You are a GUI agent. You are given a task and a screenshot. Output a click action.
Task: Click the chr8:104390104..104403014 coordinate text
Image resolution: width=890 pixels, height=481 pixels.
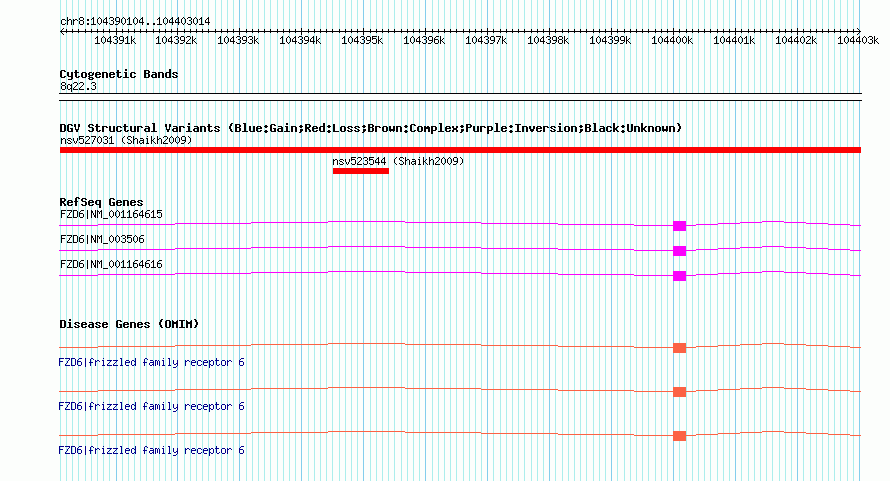135,22
